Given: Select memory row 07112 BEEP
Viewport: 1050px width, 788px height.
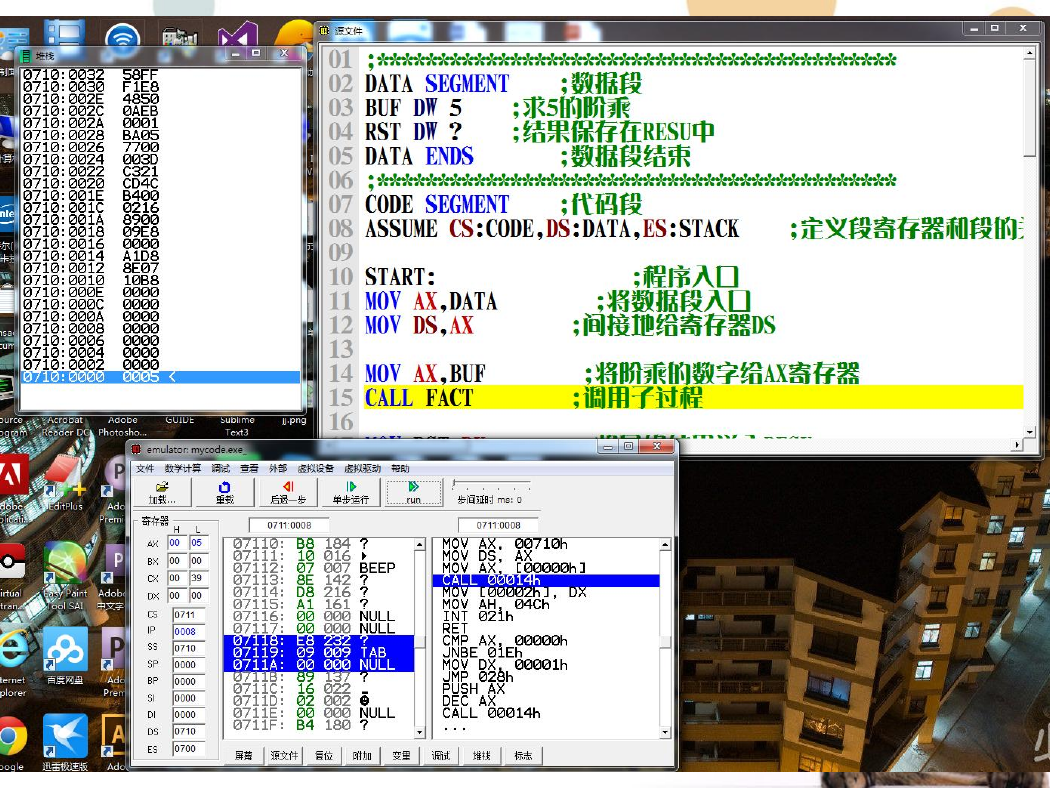Looking at the screenshot, I should 319,568.
